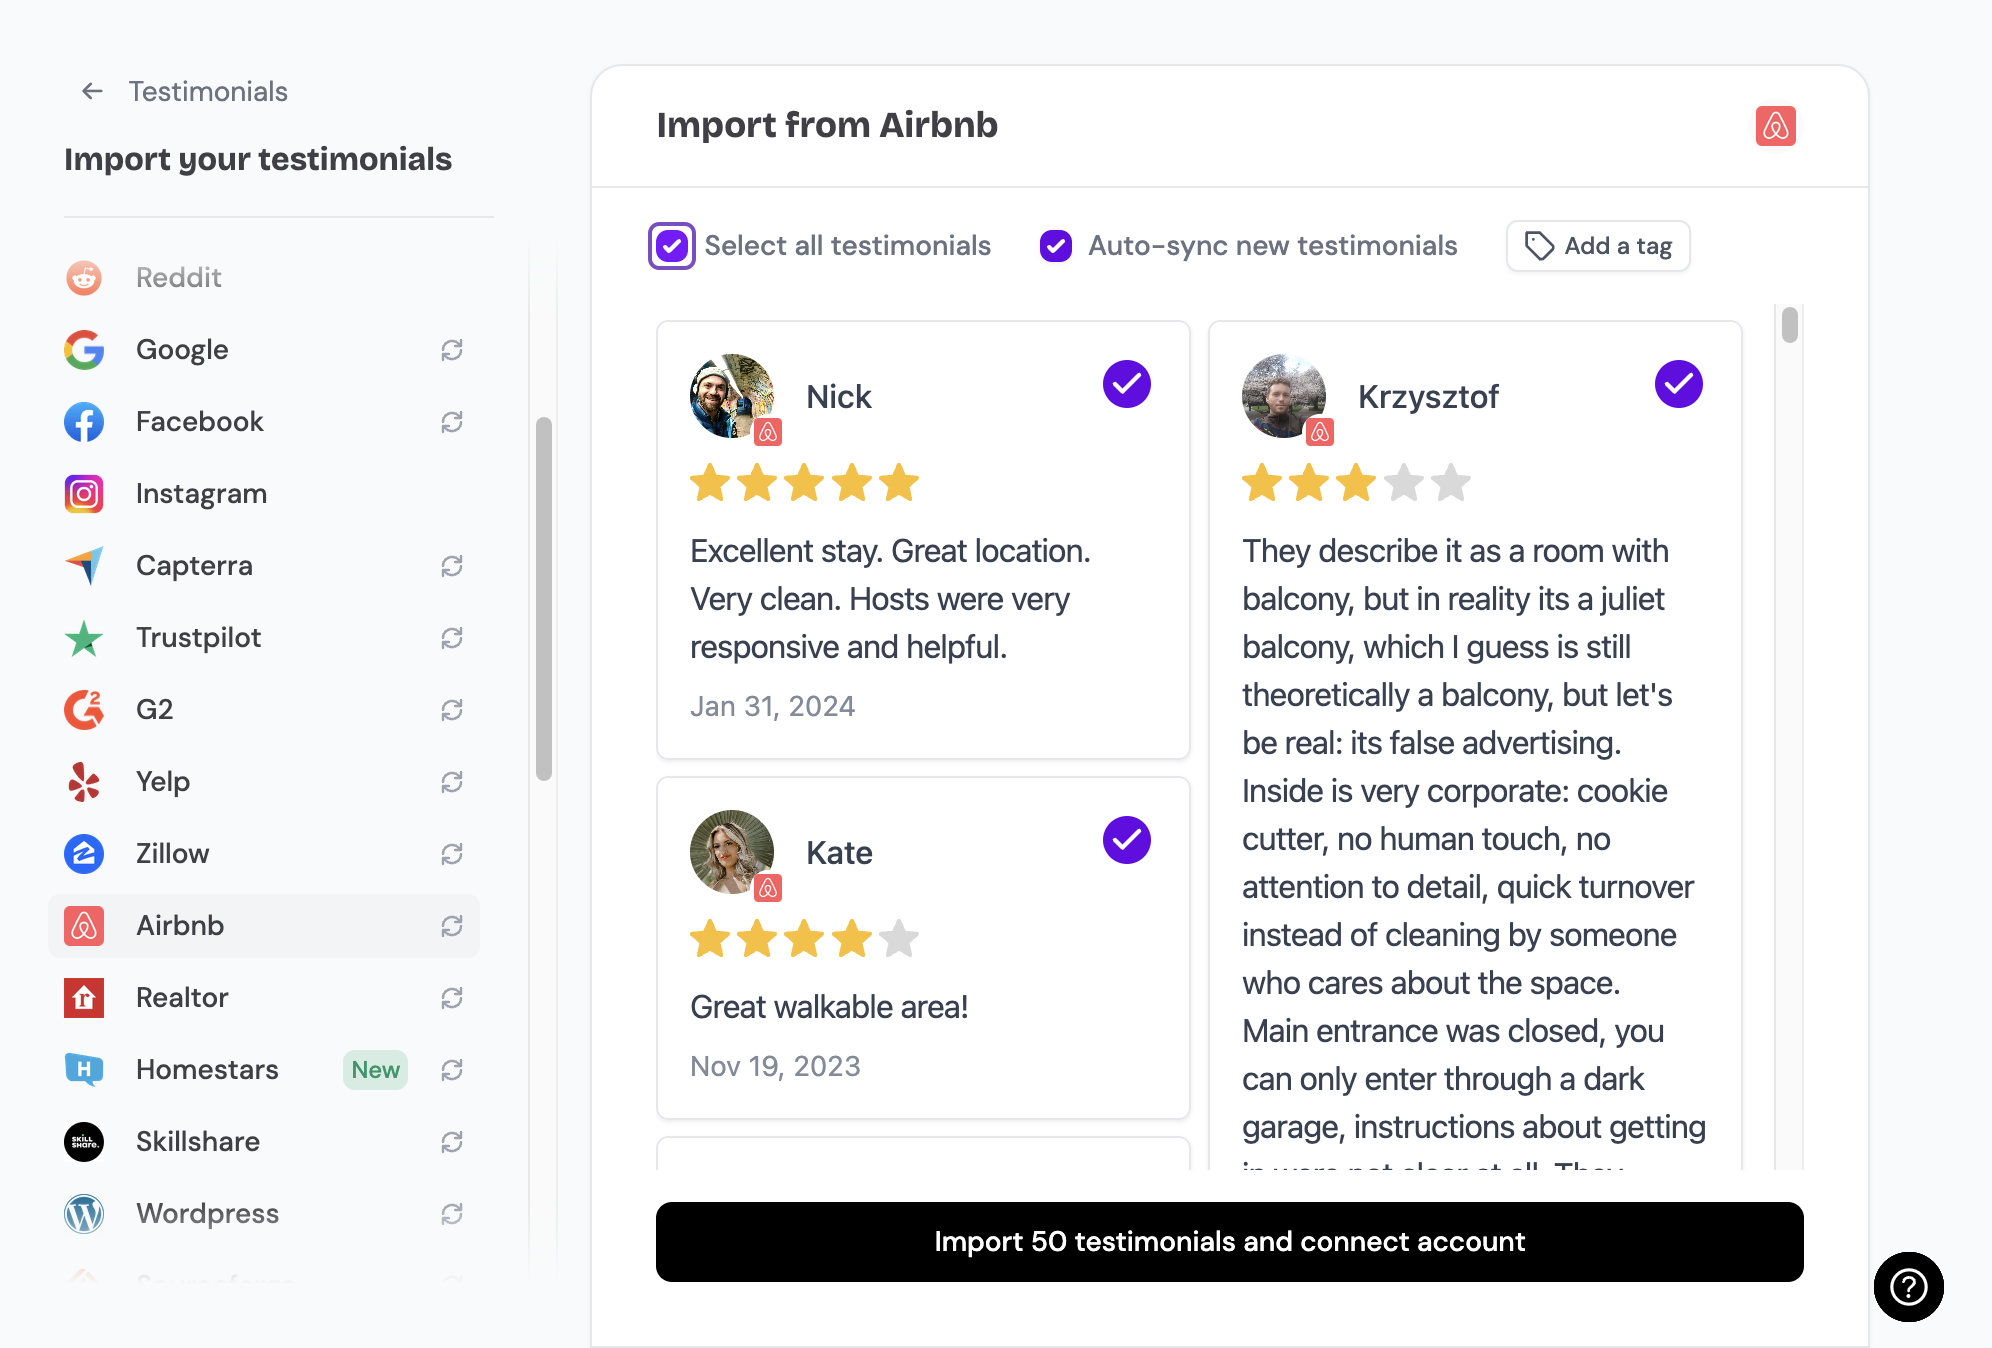Click the date Nov 19, 2023
The image size is (1992, 1348).
point(775,1066)
